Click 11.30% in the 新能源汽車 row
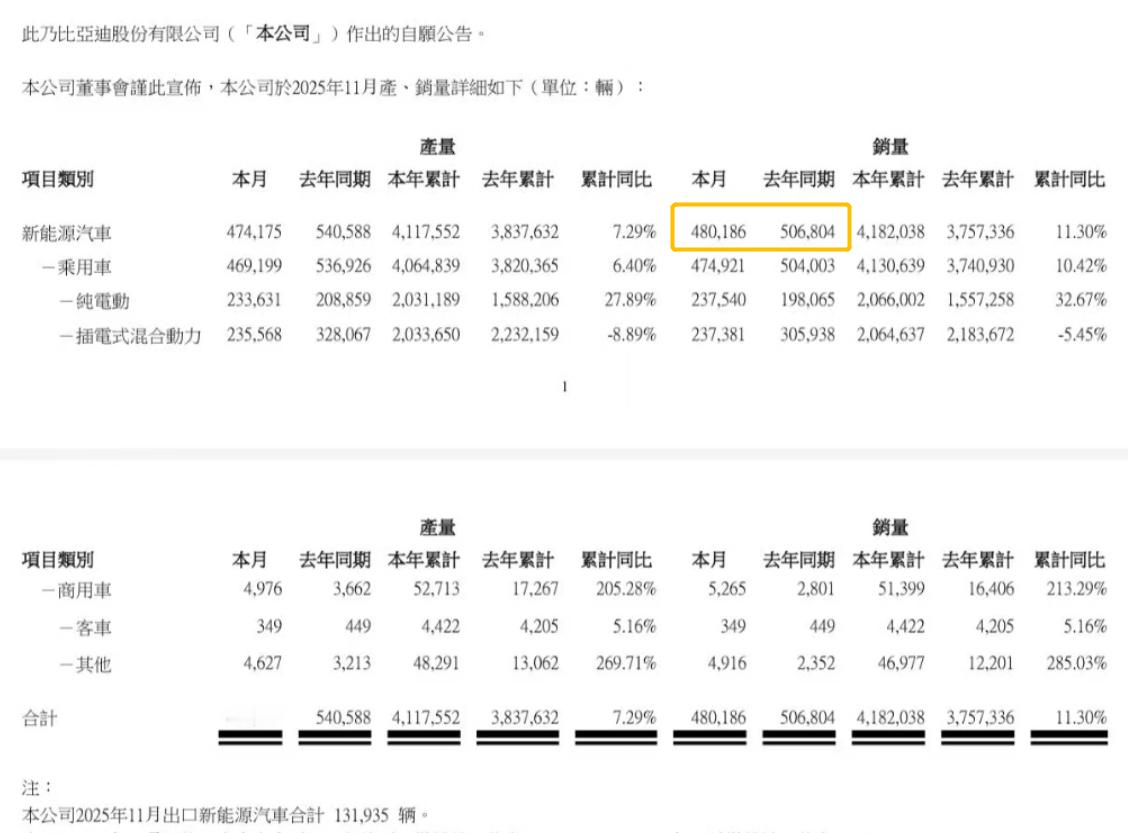 click(x=1081, y=232)
